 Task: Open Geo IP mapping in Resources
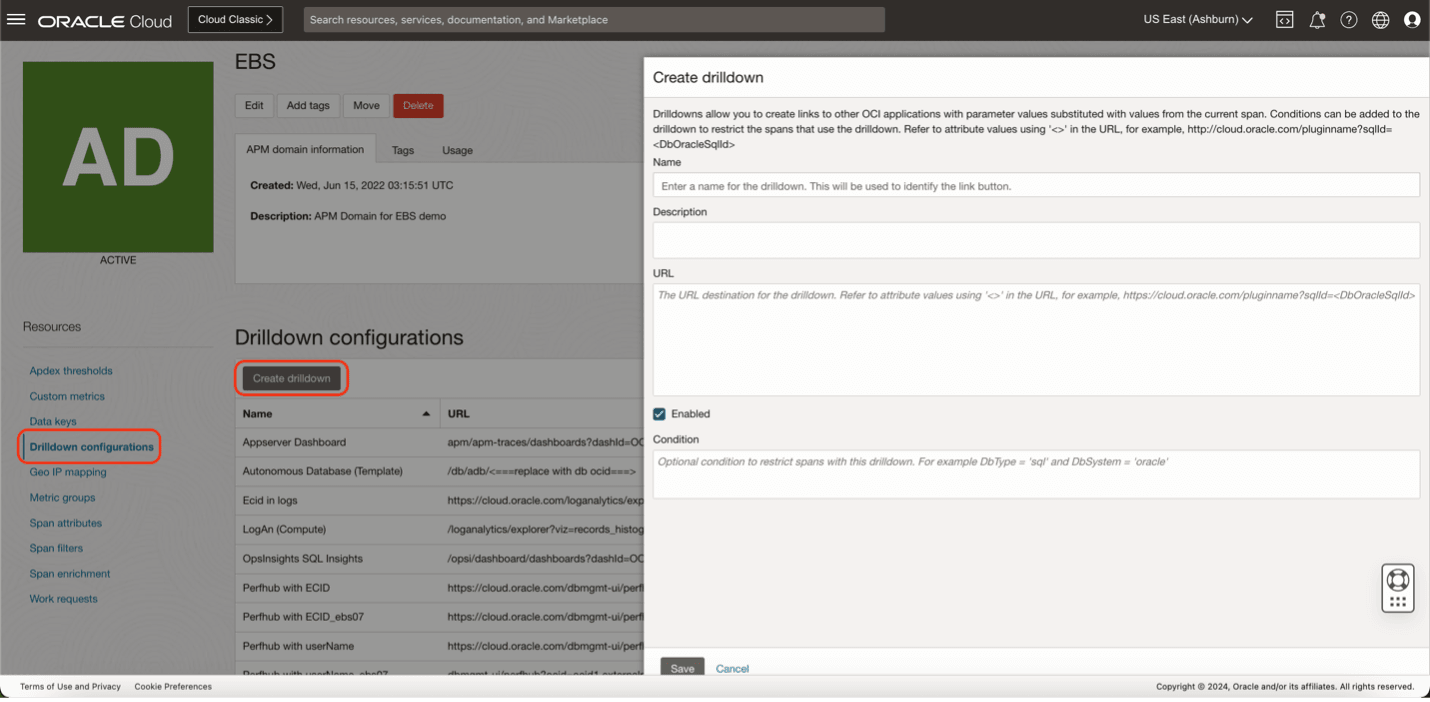(68, 472)
